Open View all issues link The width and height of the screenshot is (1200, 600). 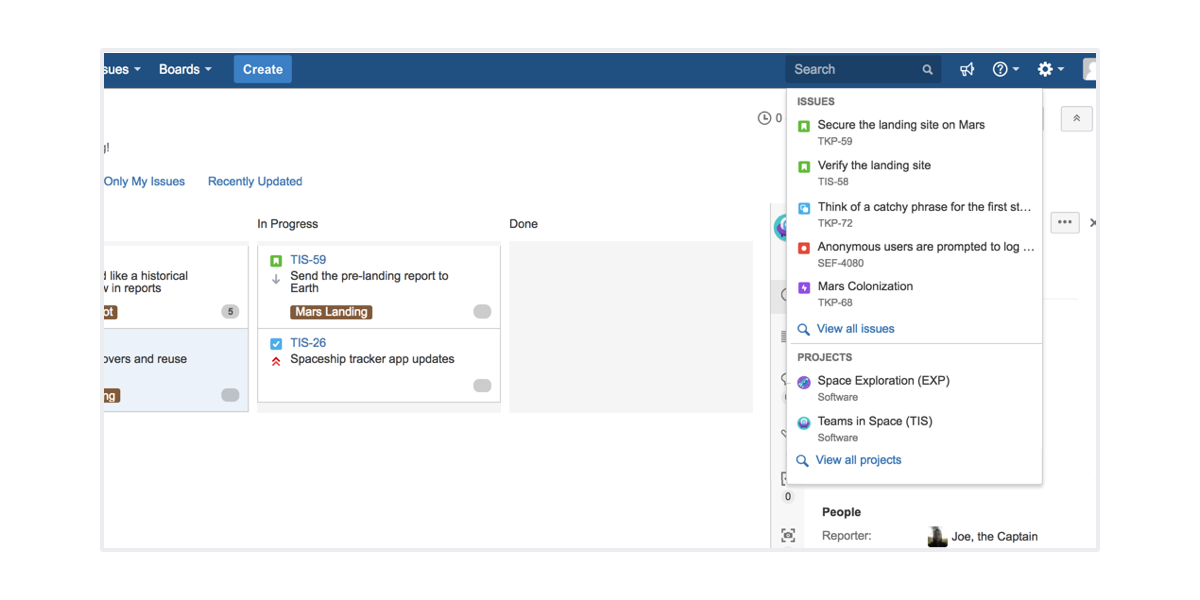(x=855, y=329)
